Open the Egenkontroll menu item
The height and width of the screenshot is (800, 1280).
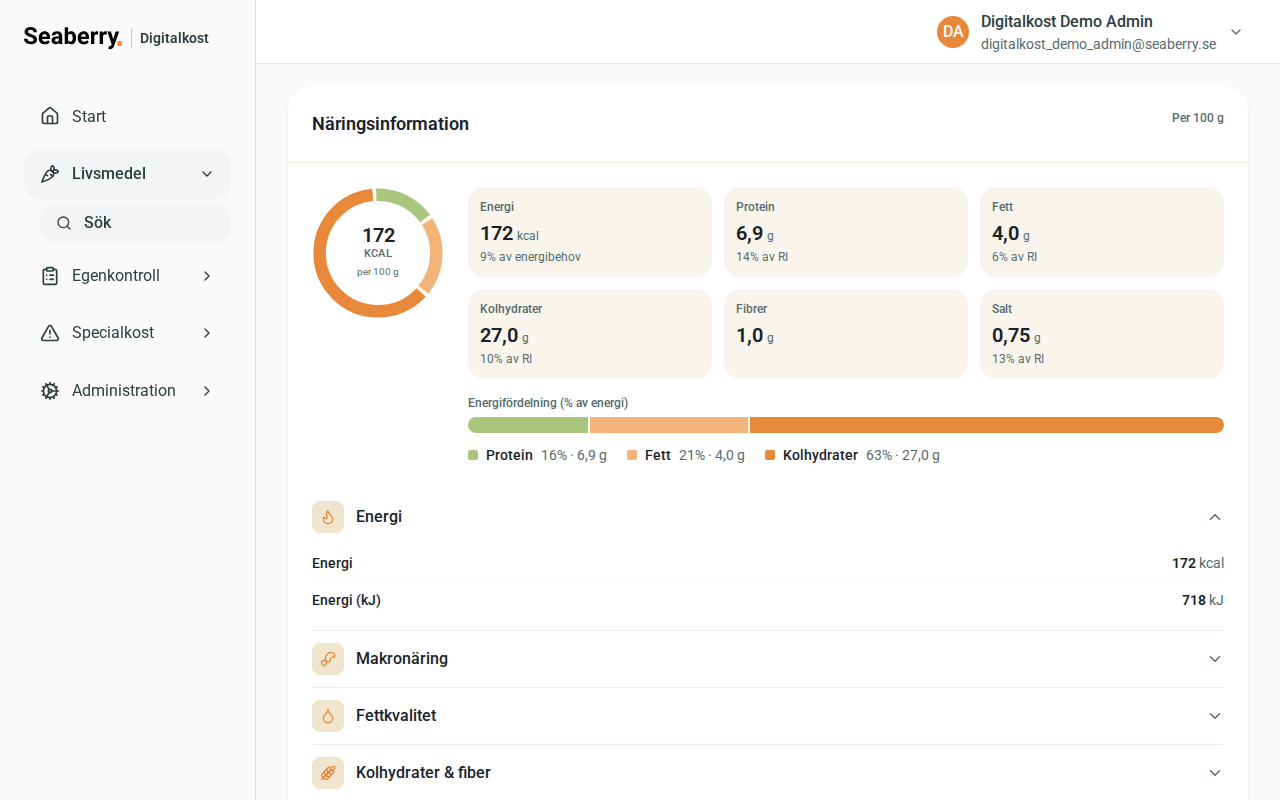[127, 276]
